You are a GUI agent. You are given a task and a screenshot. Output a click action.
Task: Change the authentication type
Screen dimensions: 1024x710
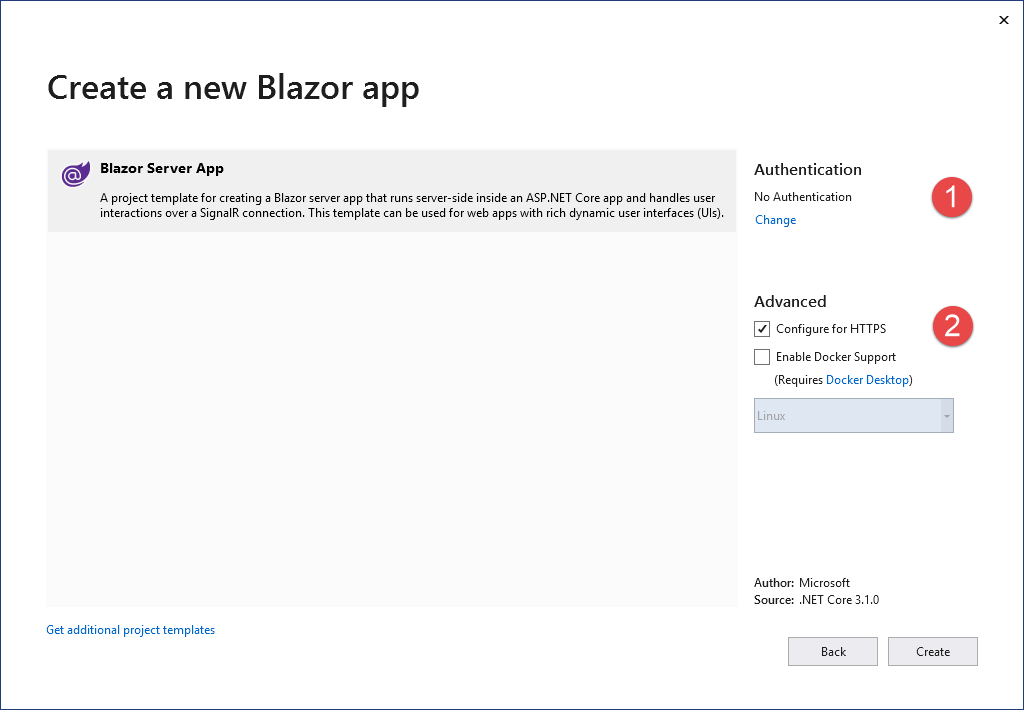click(x=775, y=220)
